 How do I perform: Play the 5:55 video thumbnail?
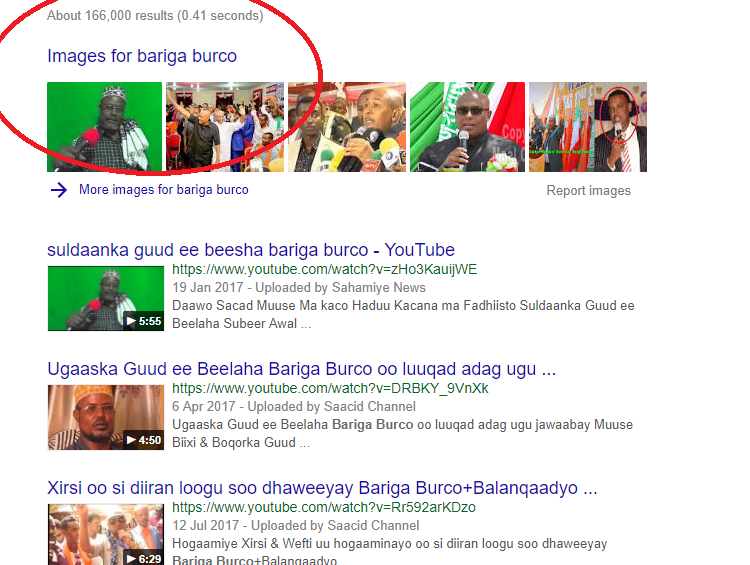[106, 298]
